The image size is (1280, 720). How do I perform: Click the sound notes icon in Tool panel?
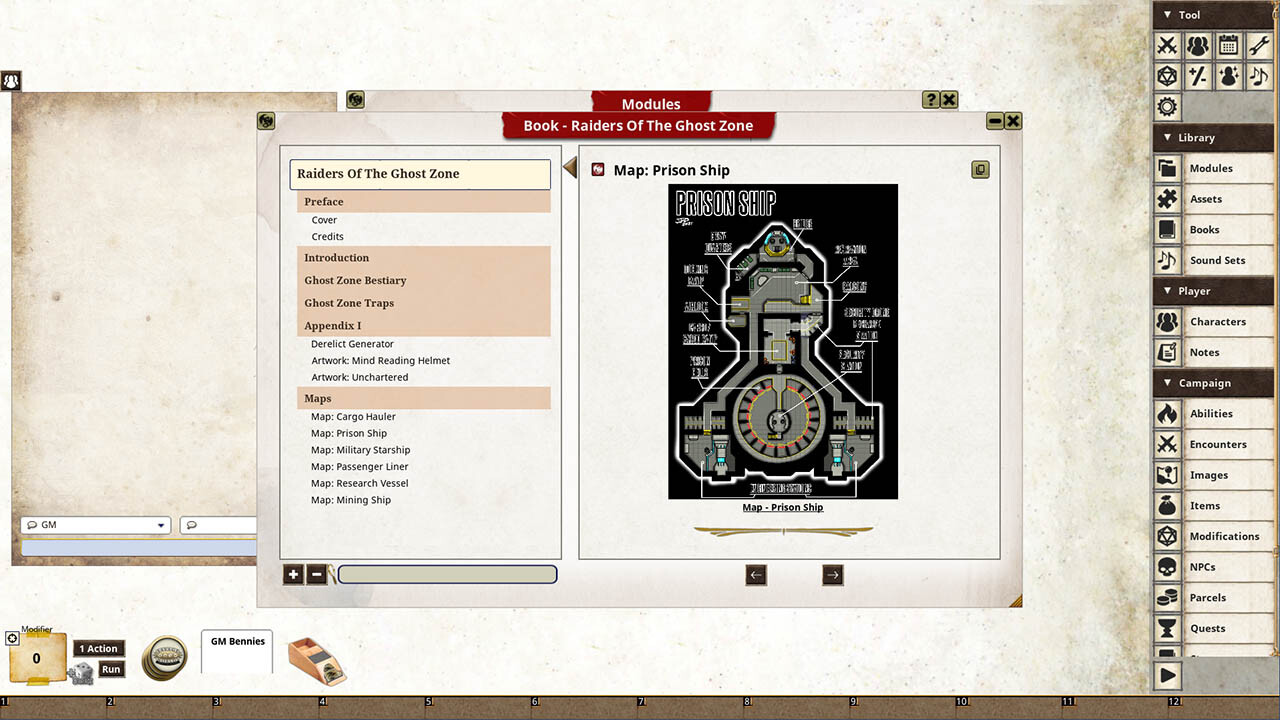(1258, 75)
